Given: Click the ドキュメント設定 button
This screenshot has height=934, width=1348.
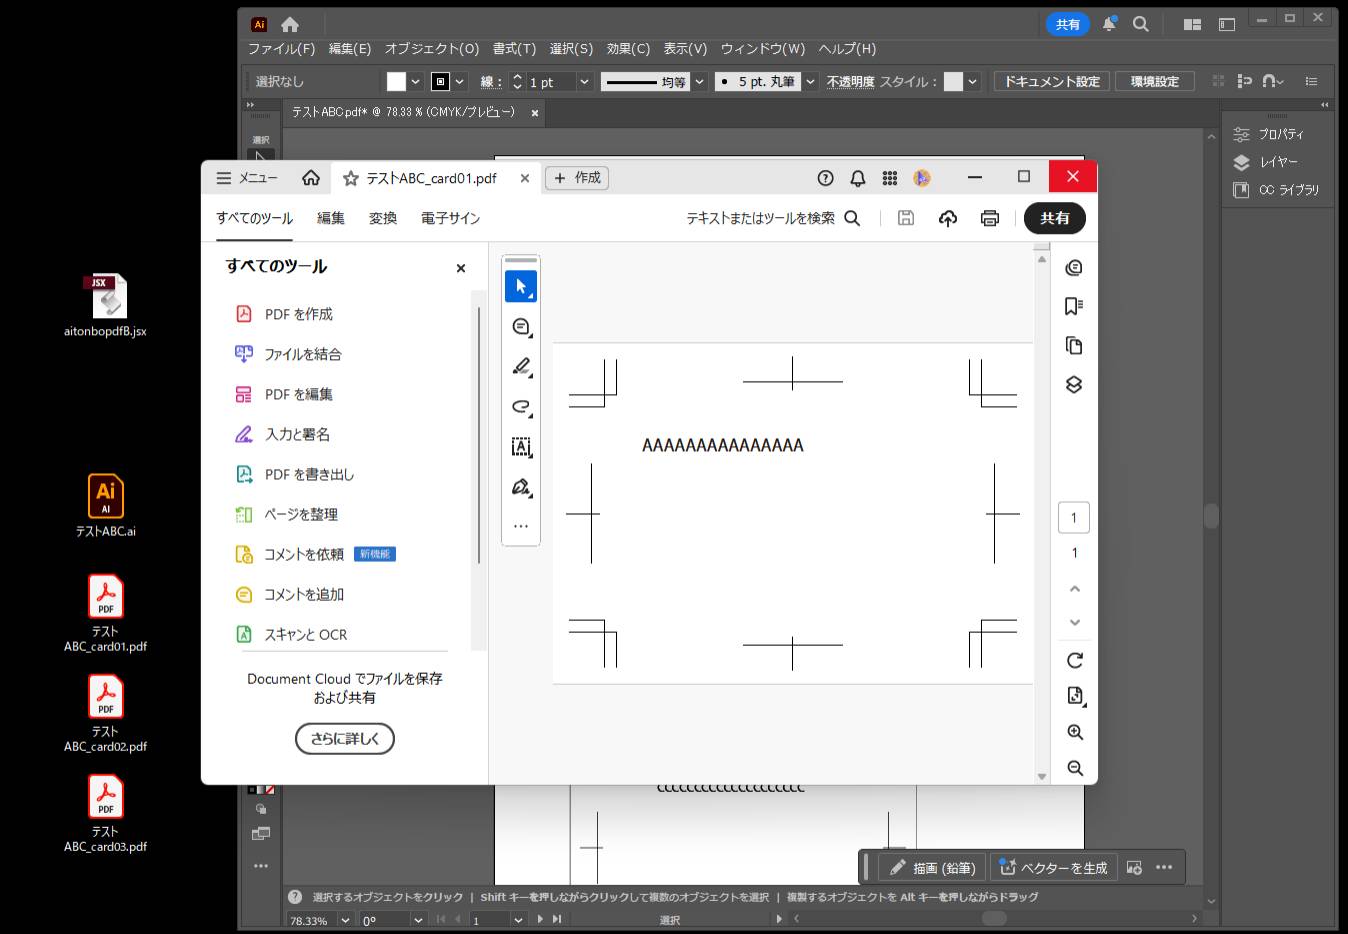Looking at the screenshot, I should pyautogui.click(x=1051, y=82).
